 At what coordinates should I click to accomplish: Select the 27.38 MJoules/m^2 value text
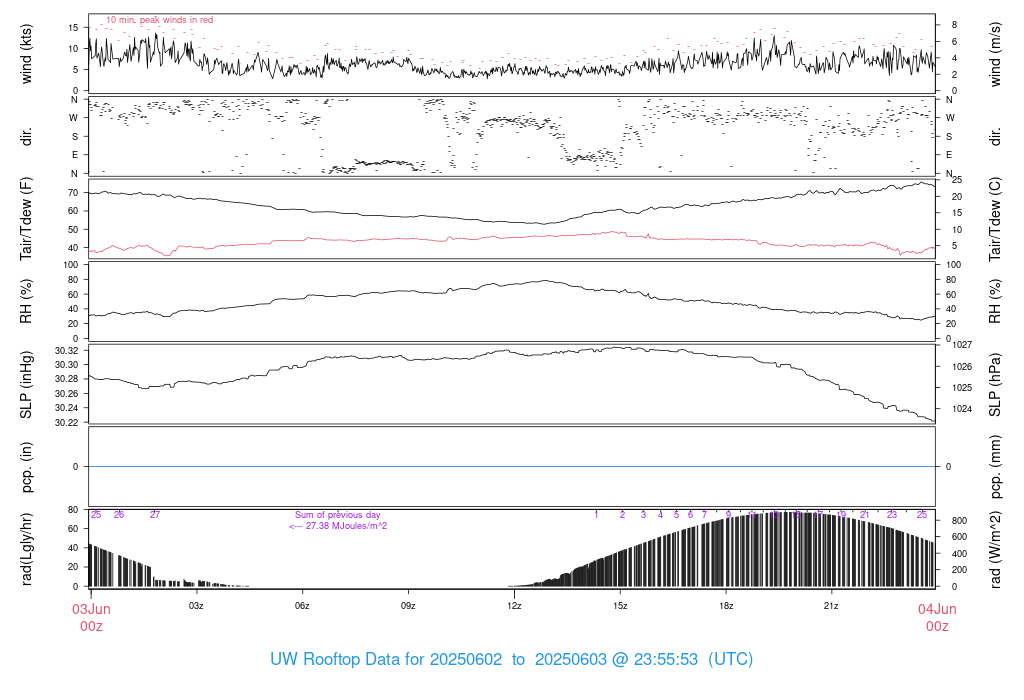(x=338, y=526)
